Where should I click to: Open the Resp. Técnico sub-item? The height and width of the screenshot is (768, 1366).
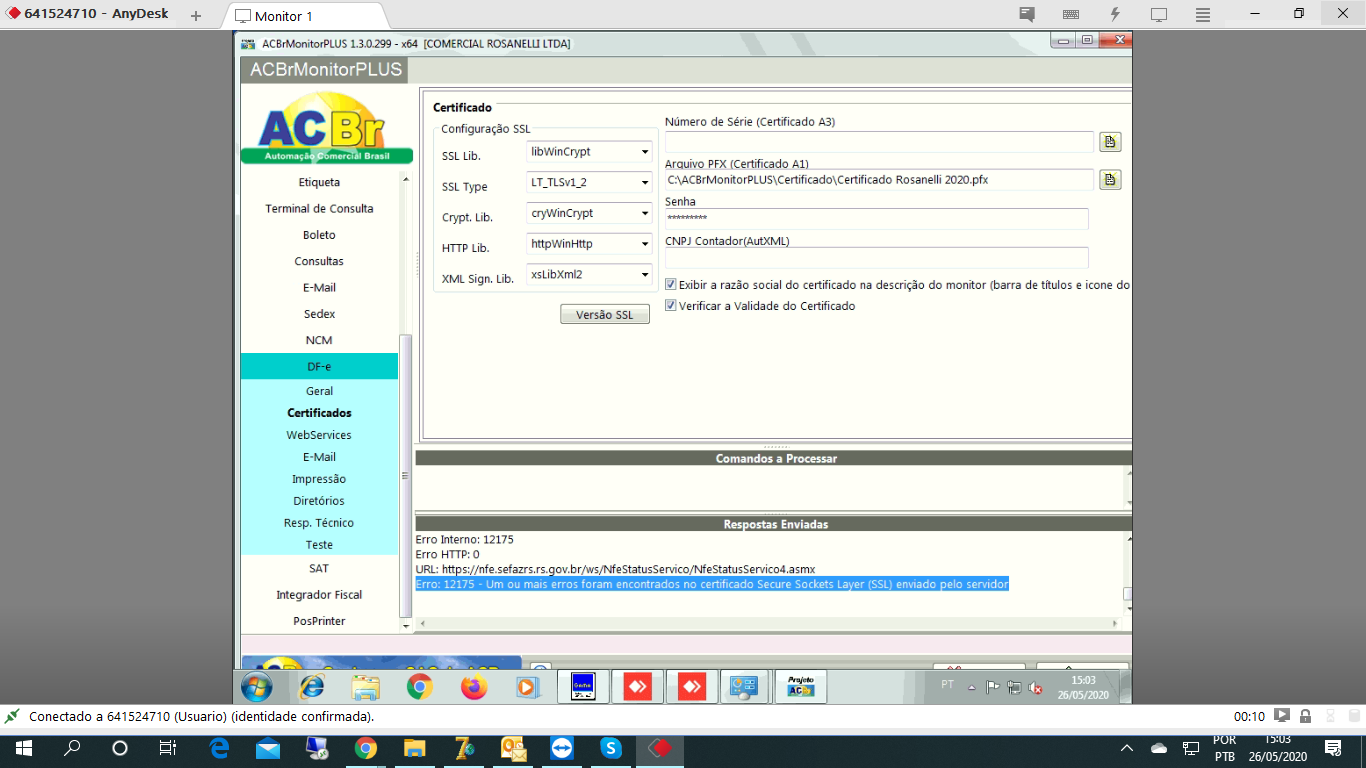click(x=319, y=523)
